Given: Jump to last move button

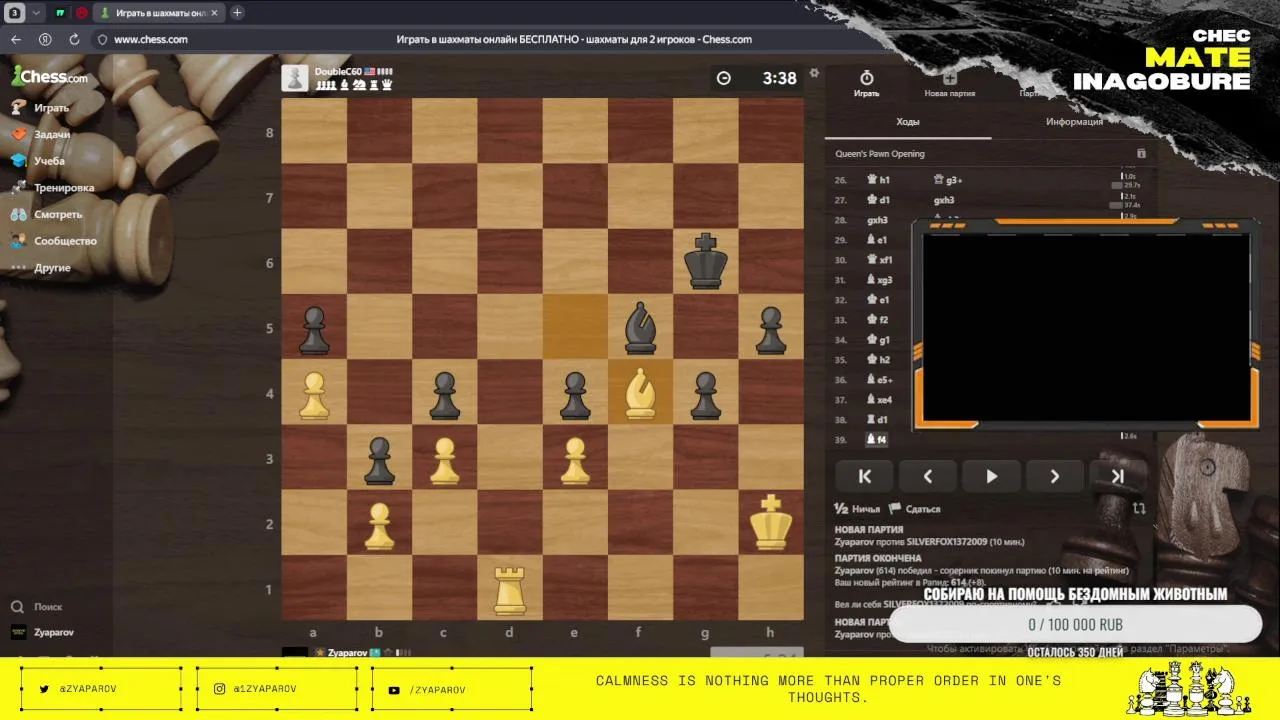Looking at the screenshot, I should coord(1117,476).
